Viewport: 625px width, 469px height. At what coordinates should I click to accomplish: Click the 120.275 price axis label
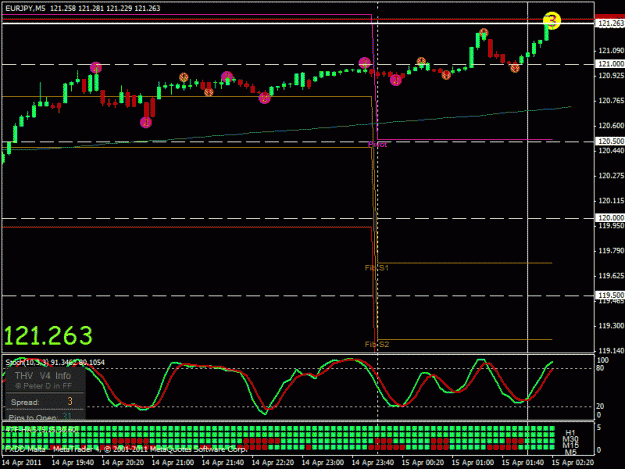(x=611, y=176)
